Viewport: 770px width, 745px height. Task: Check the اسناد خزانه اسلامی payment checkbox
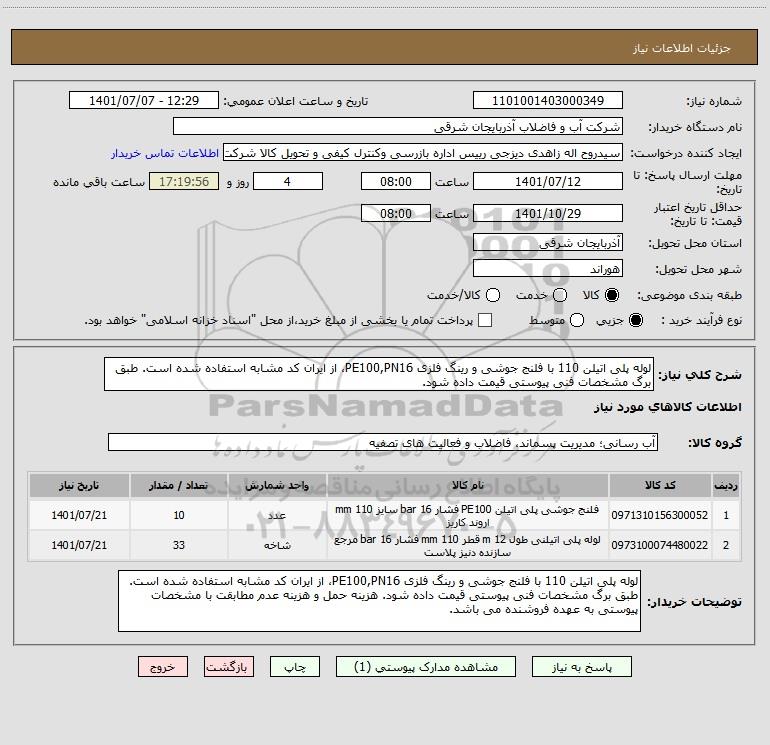pos(485,321)
